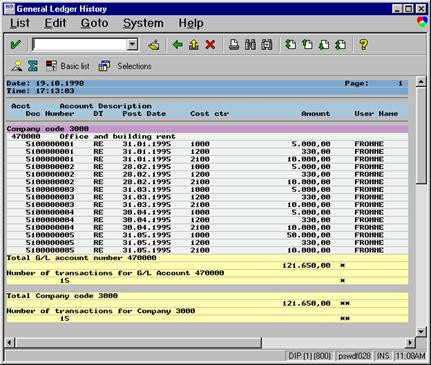The height and width of the screenshot is (365, 431).
Task: Click inside the command input field
Action: 80,44
